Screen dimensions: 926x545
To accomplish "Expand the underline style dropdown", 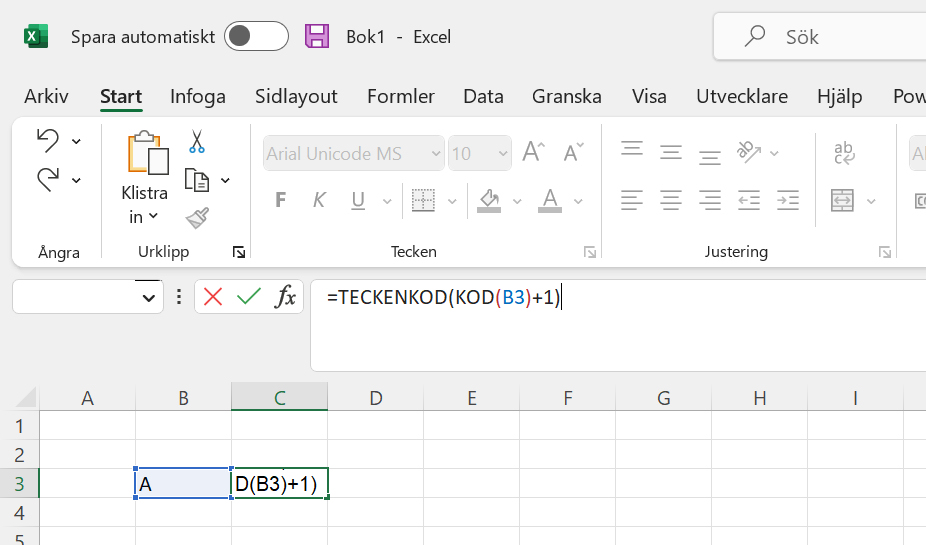I will point(387,201).
